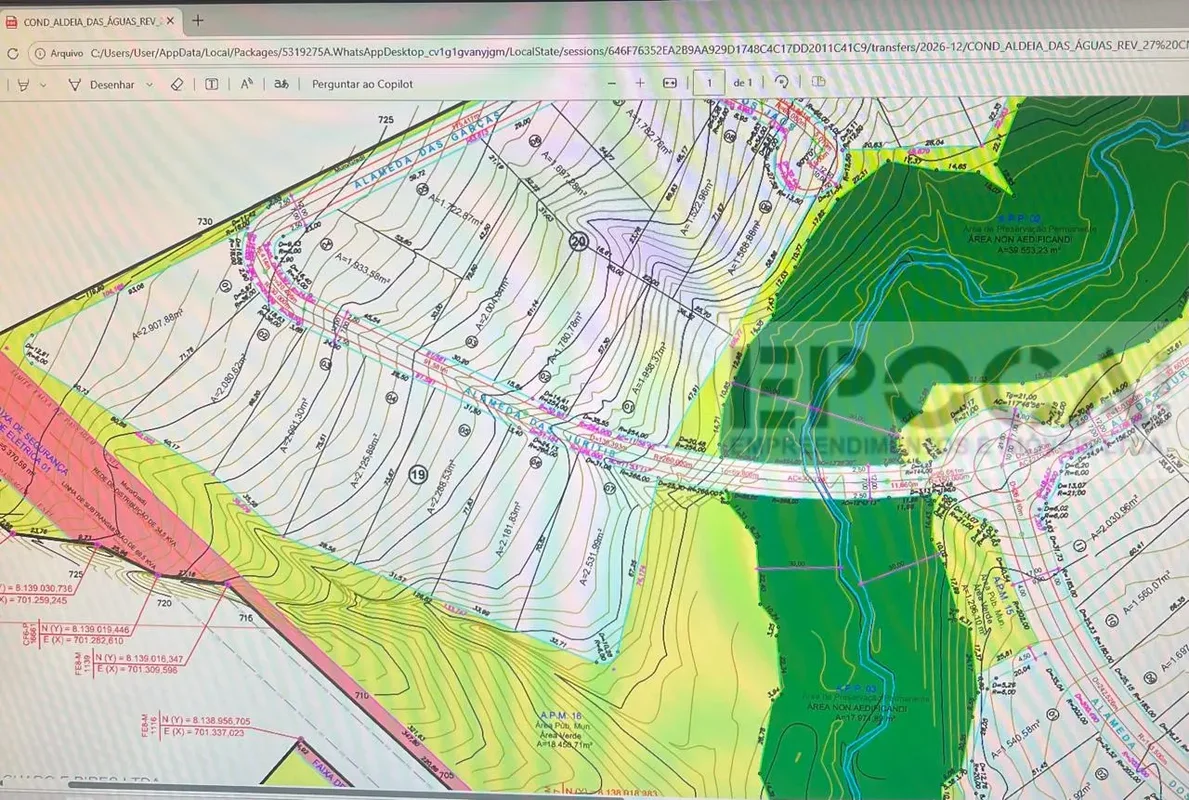
Task: Zoom in with the plus button
Action: pos(640,83)
